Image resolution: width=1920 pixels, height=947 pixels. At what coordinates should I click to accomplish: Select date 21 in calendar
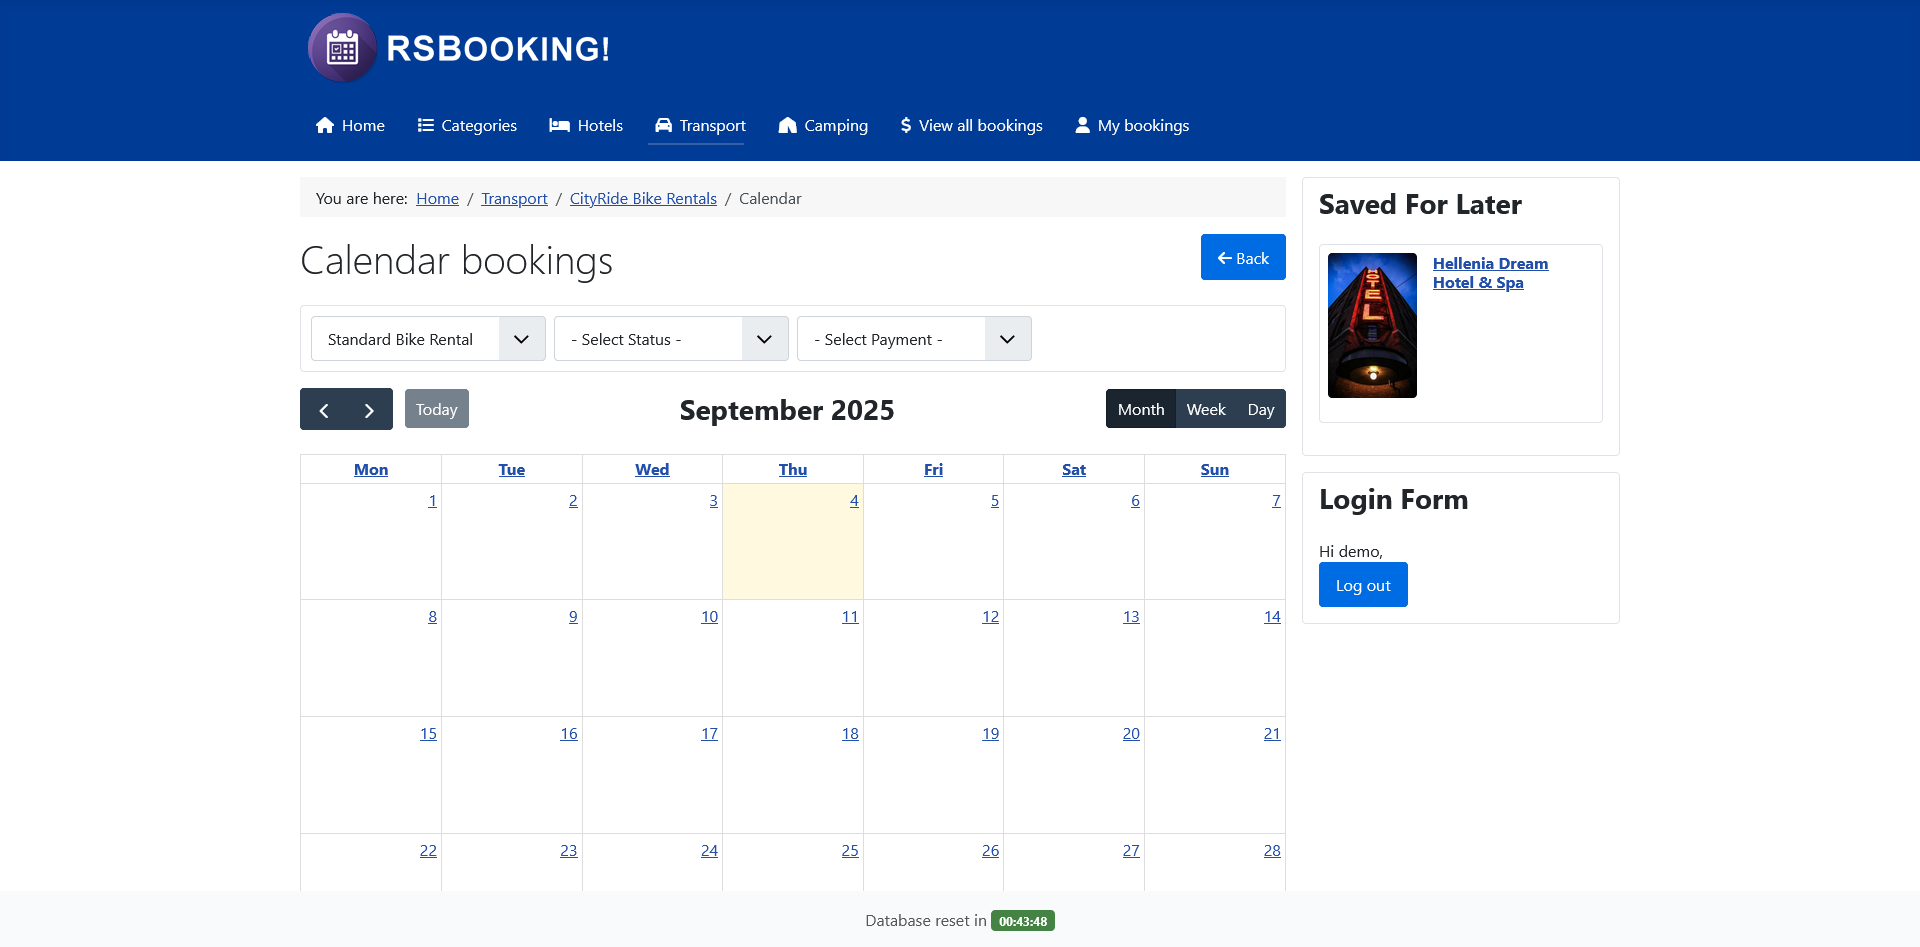point(1272,733)
